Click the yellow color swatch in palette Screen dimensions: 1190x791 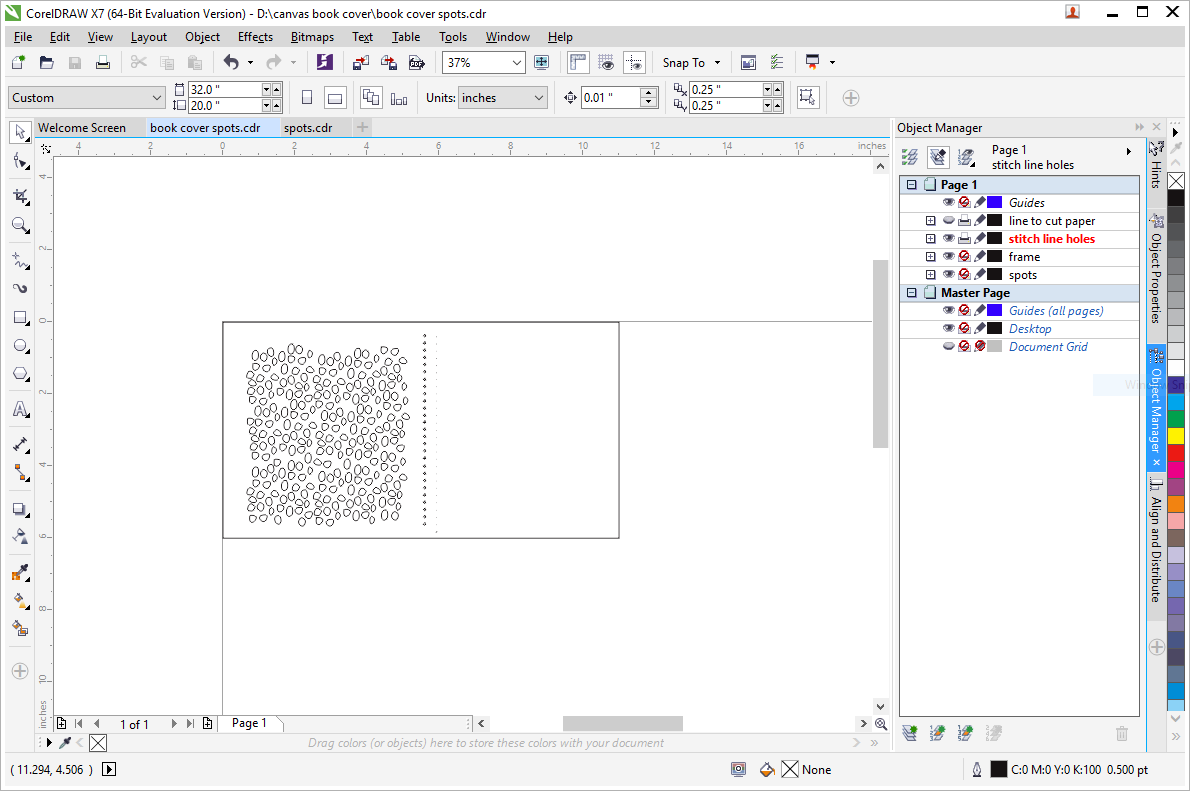[x=1176, y=436]
